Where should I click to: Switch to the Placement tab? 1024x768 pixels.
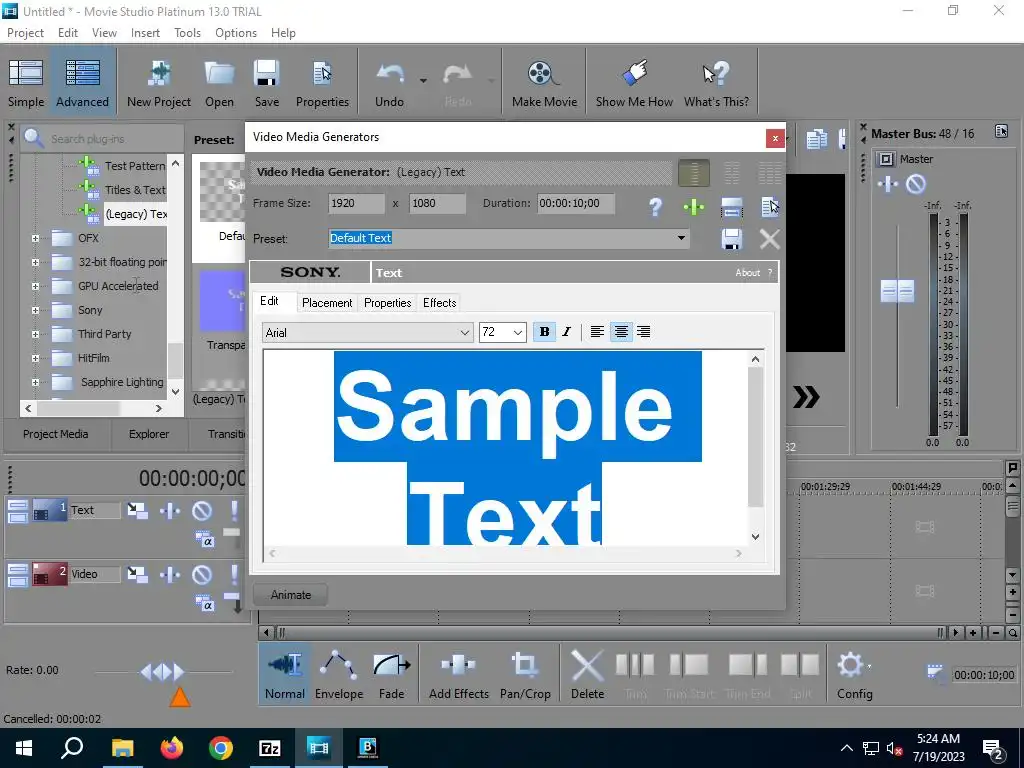[x=327, y=302]
